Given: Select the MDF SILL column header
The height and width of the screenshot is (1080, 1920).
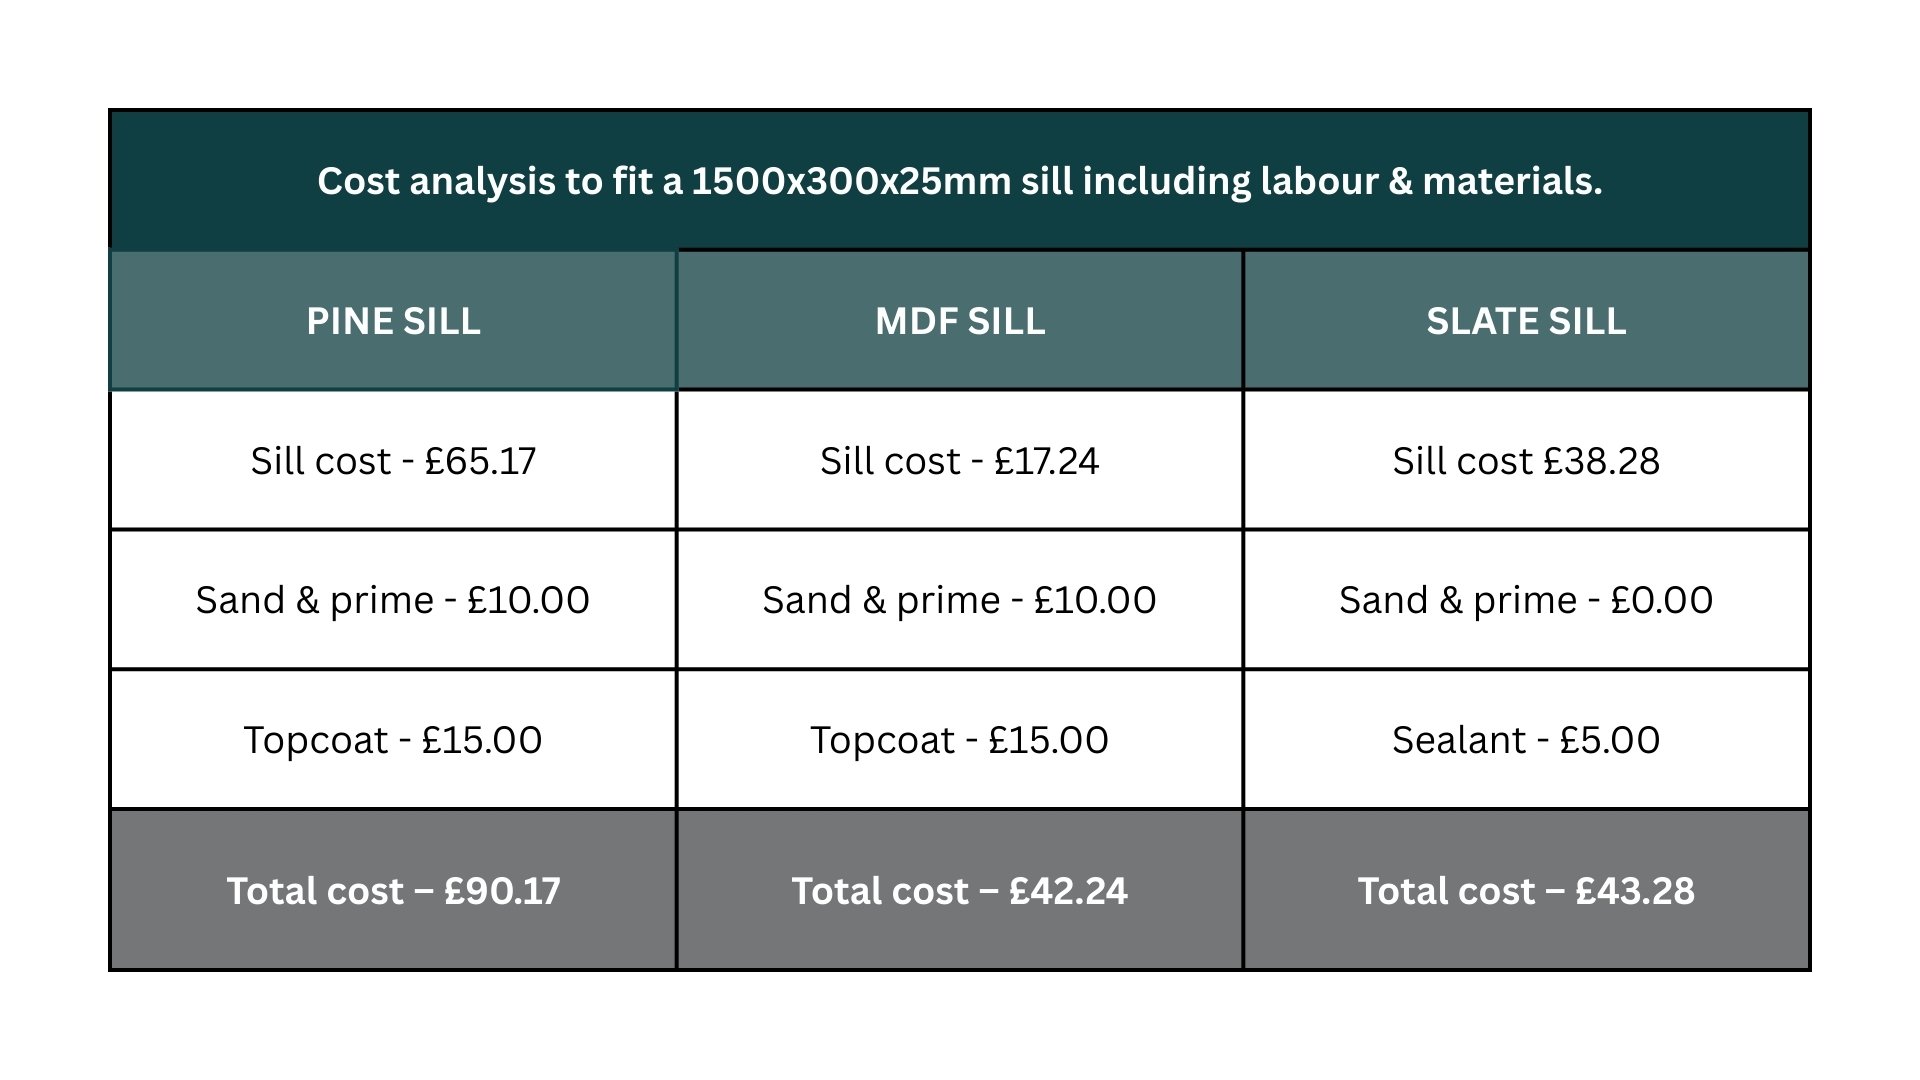Looking at the screenshot, I should coord(960,320).
